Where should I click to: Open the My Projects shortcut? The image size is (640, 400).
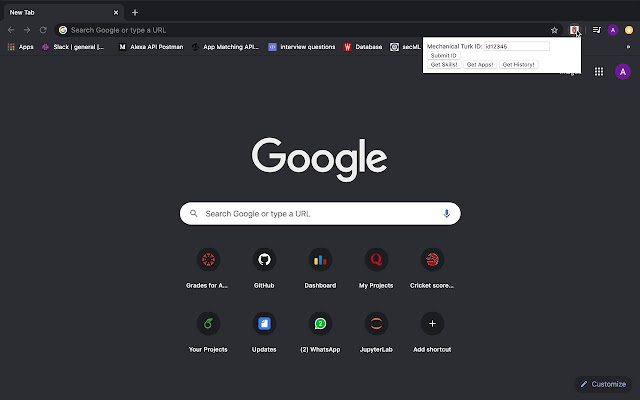click(376, 268)
